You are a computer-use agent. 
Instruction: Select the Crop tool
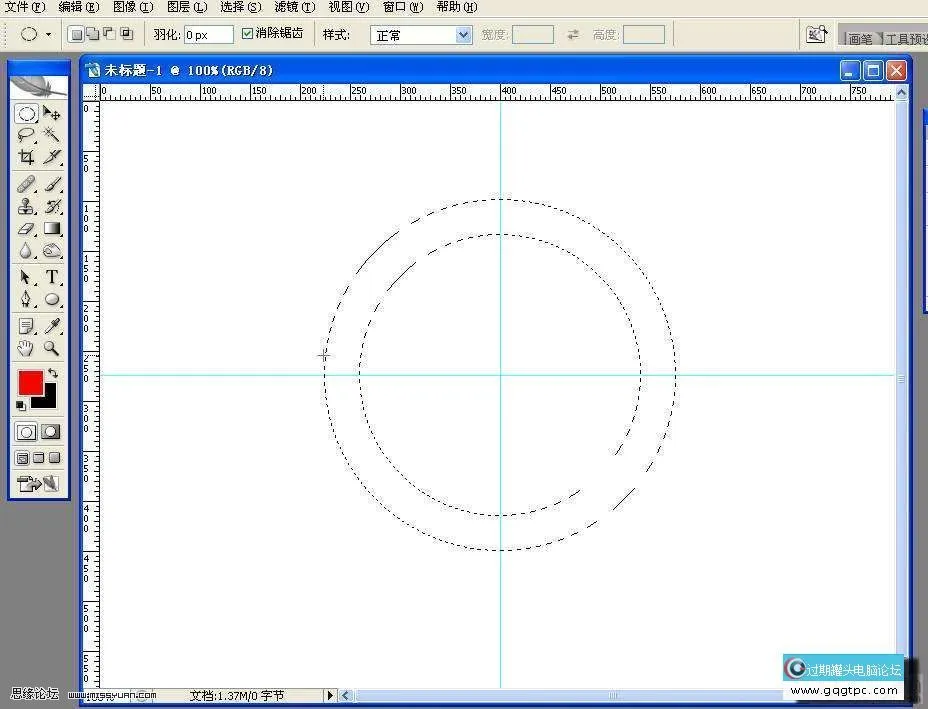click(x=26, y=157)
